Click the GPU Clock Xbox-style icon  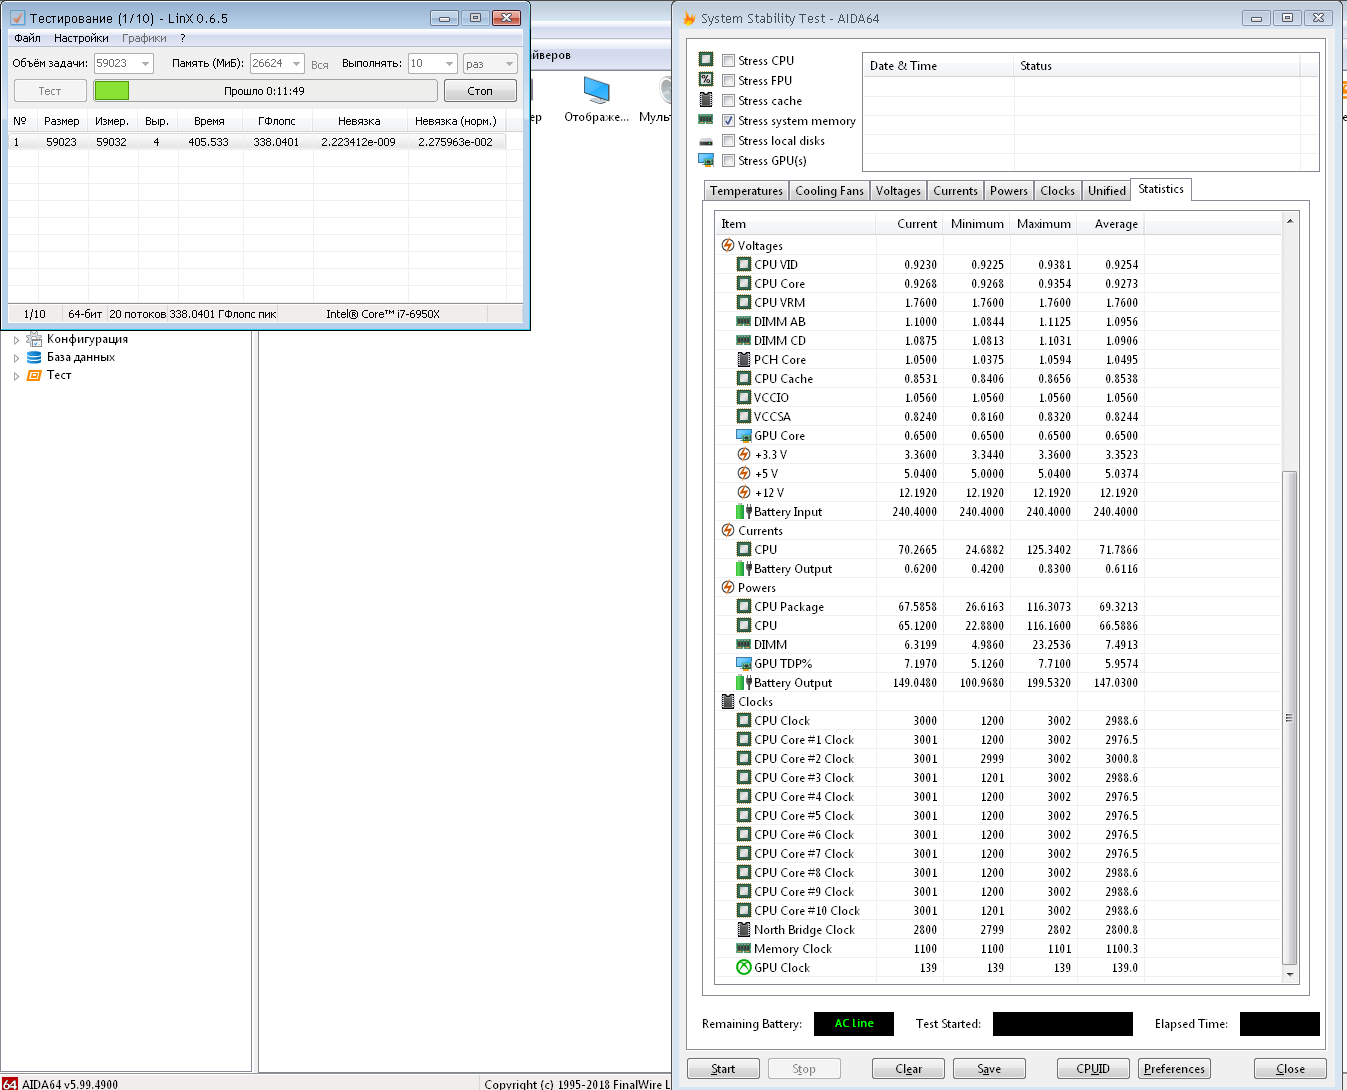[x=744, y=967]
